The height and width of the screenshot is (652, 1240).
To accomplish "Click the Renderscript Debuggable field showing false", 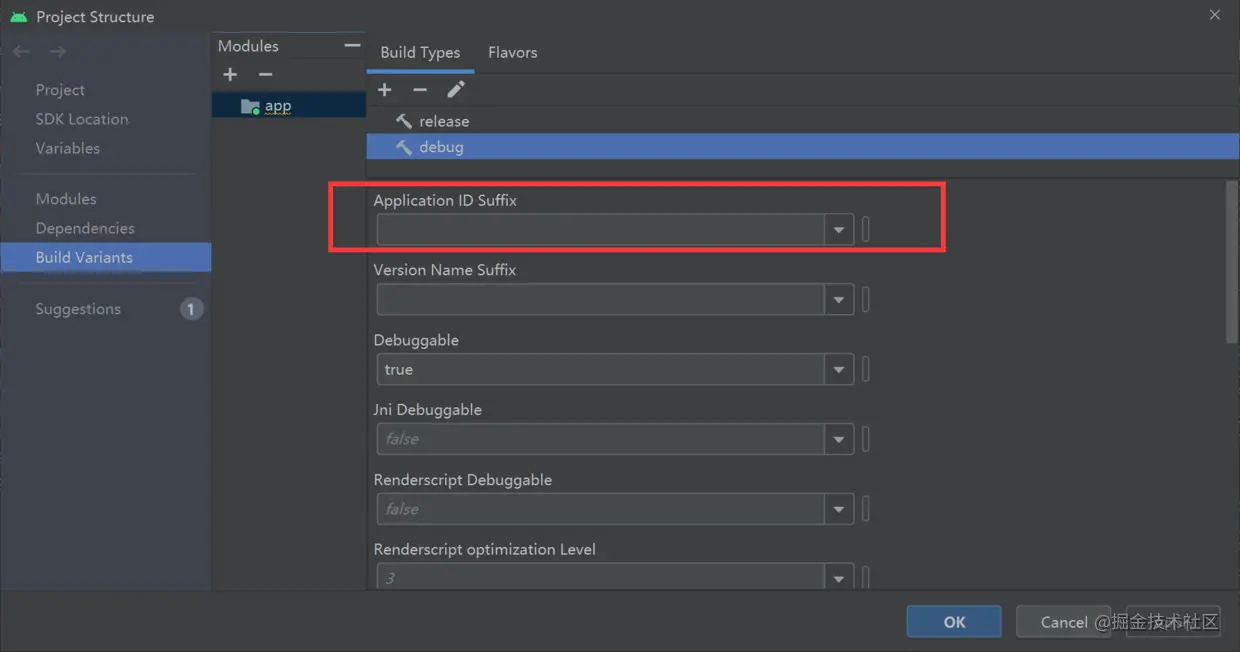I will tap(600, 509).
